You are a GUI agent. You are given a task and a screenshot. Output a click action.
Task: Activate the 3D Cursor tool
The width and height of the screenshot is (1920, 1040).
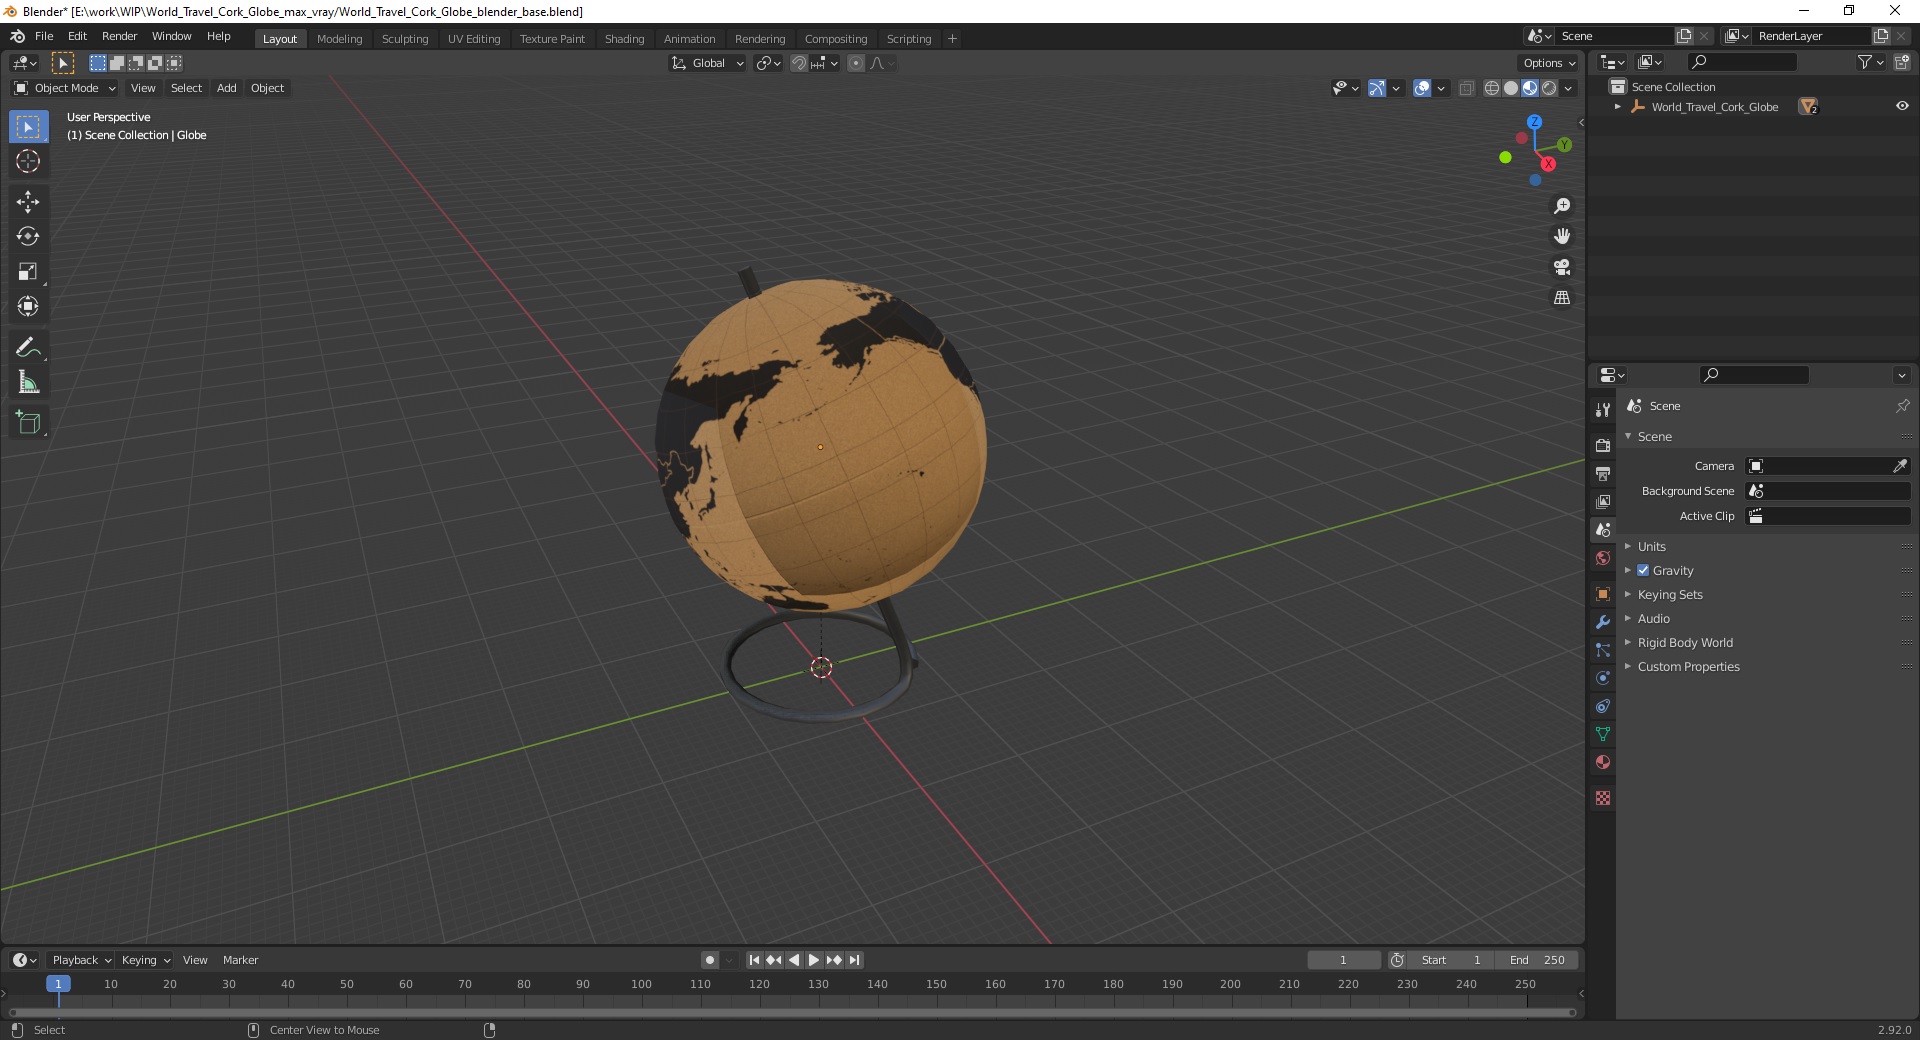[28, 161]
